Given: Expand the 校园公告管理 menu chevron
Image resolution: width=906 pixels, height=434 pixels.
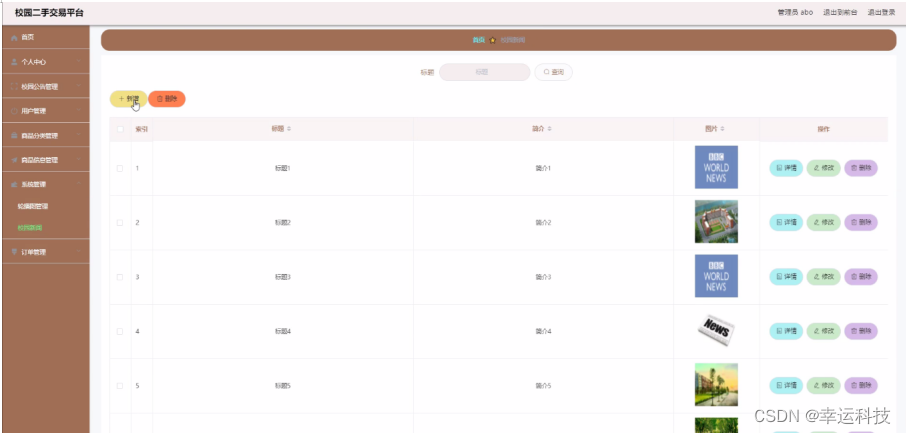Looking at the screenshot, I should click(79, 87).
